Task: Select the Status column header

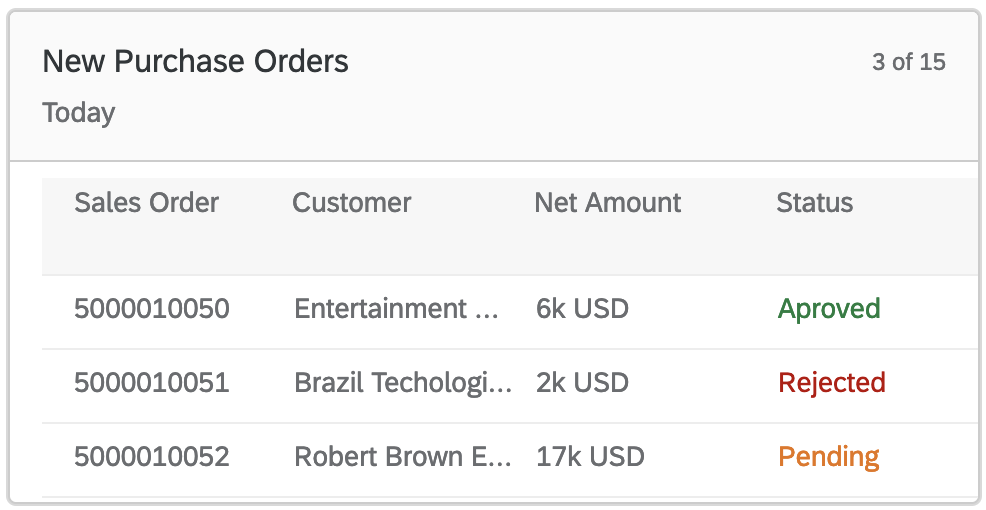Action: click(x=814, y=203)
